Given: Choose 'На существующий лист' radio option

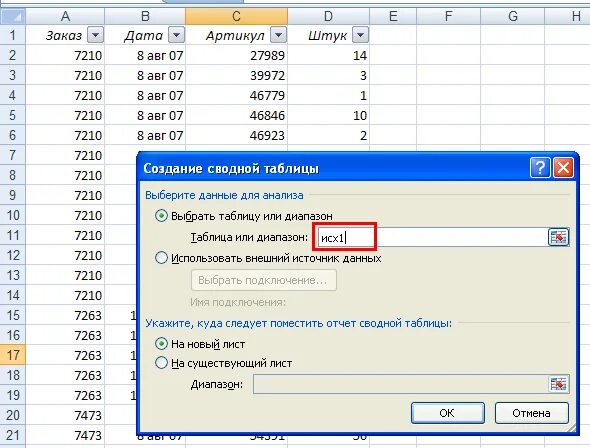Looking at the screenshot, I should coord(161,363).
